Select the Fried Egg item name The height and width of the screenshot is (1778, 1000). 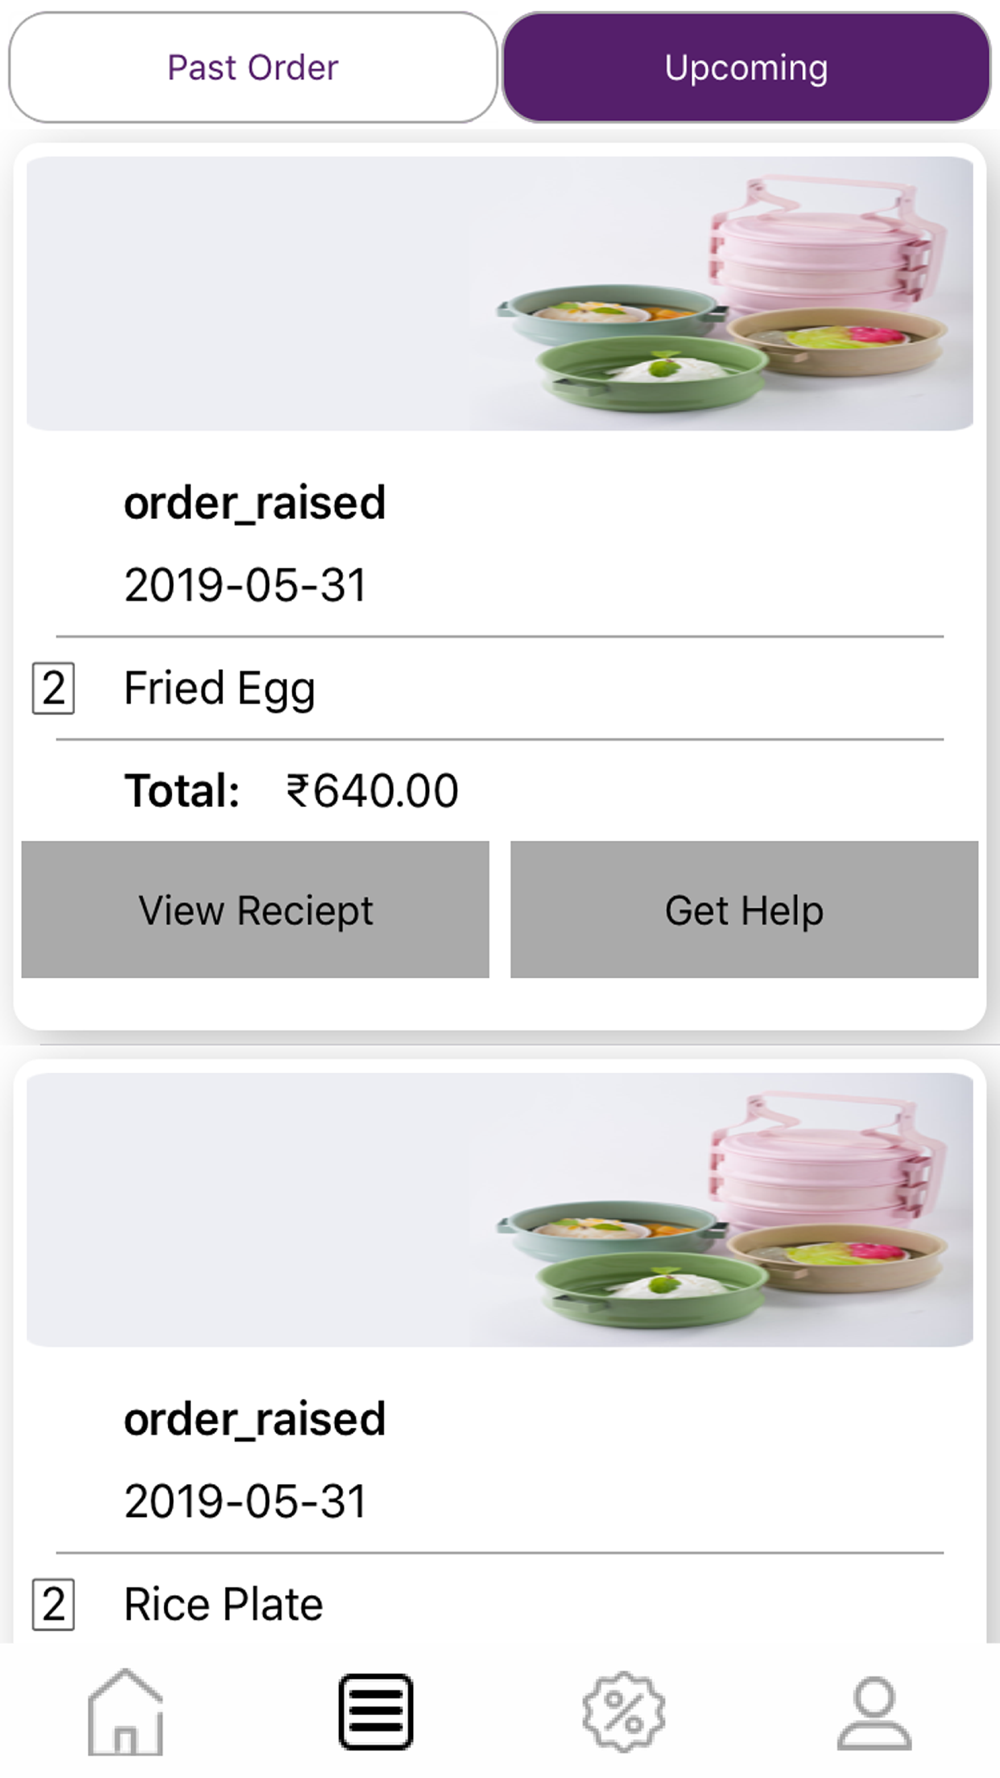click(220, 689)
